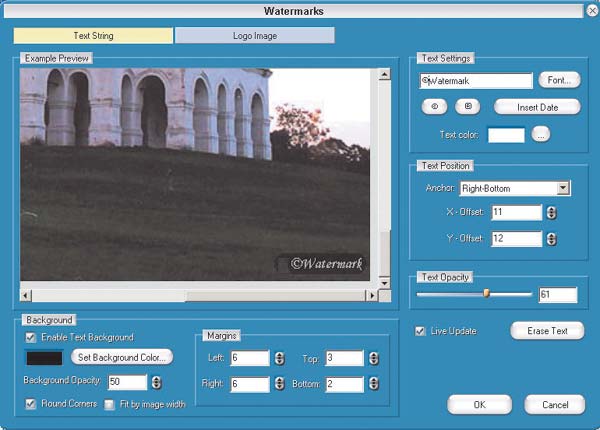Click the X-Offset spinner arrows

pos(551,213)
